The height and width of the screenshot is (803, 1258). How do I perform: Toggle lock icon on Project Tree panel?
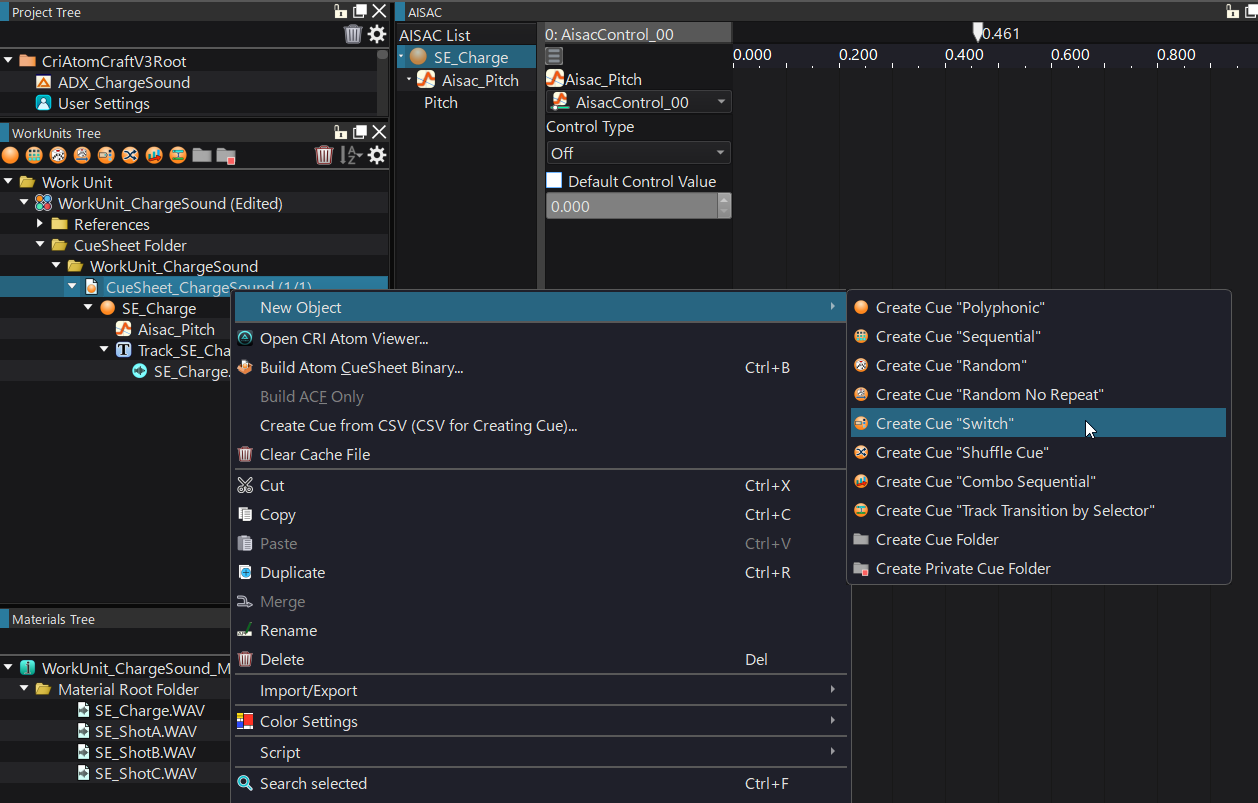tap(341, 11)
